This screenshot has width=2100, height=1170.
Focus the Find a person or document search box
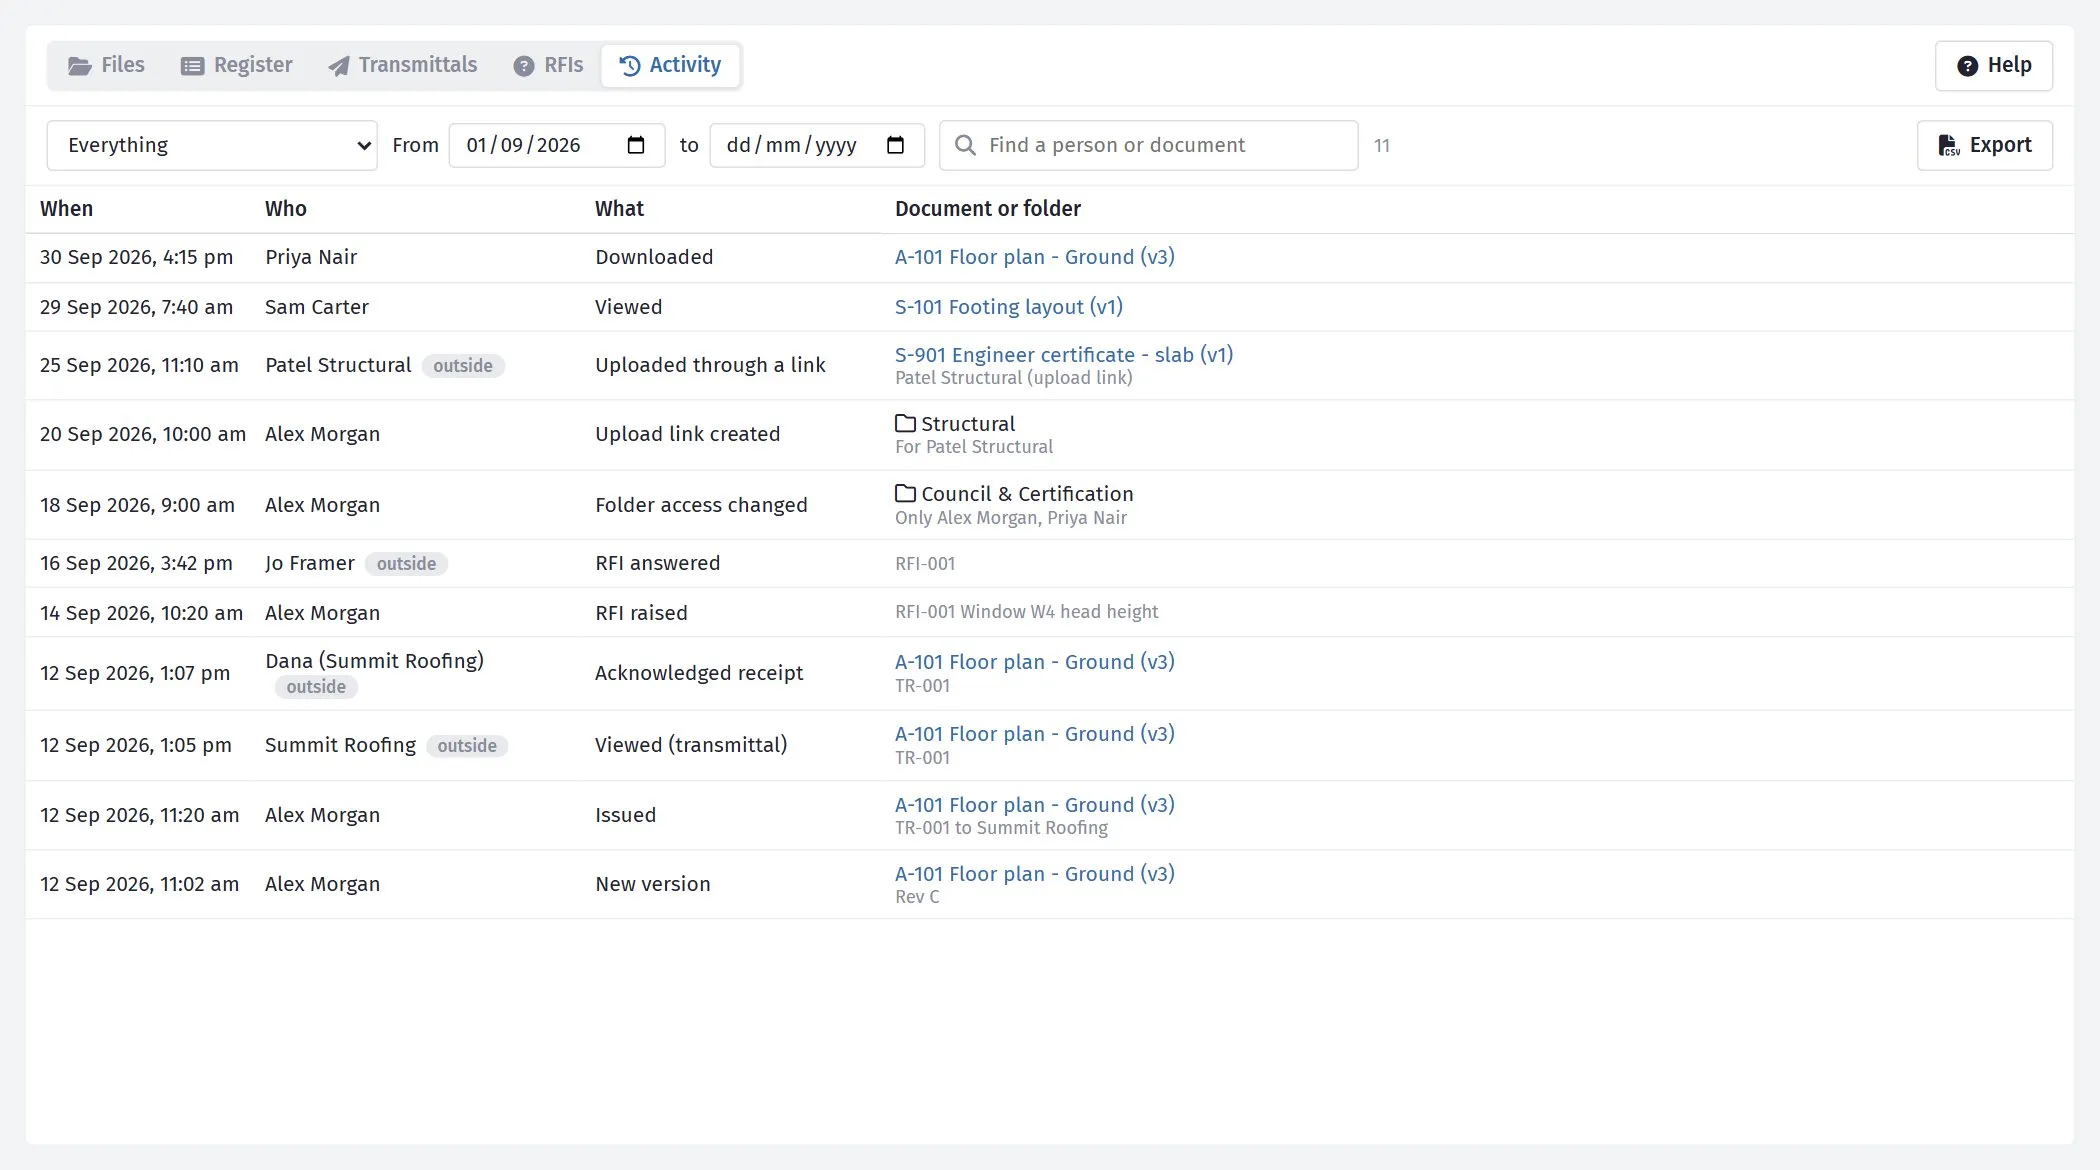pyautogui.click(x=1148, y=145)
